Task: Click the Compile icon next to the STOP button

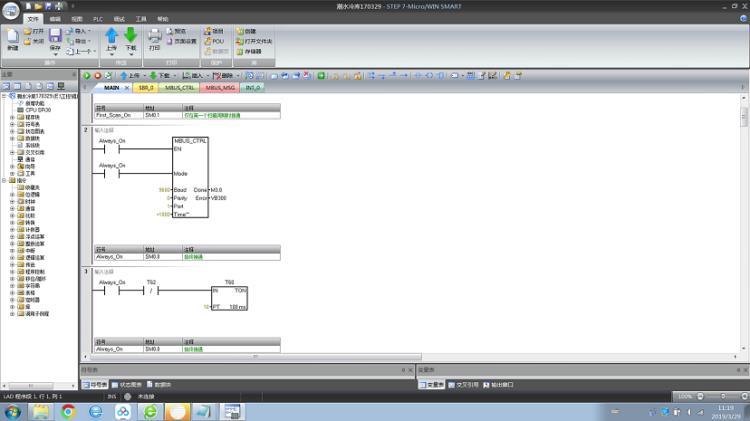Action: click(x=109, y=76)
